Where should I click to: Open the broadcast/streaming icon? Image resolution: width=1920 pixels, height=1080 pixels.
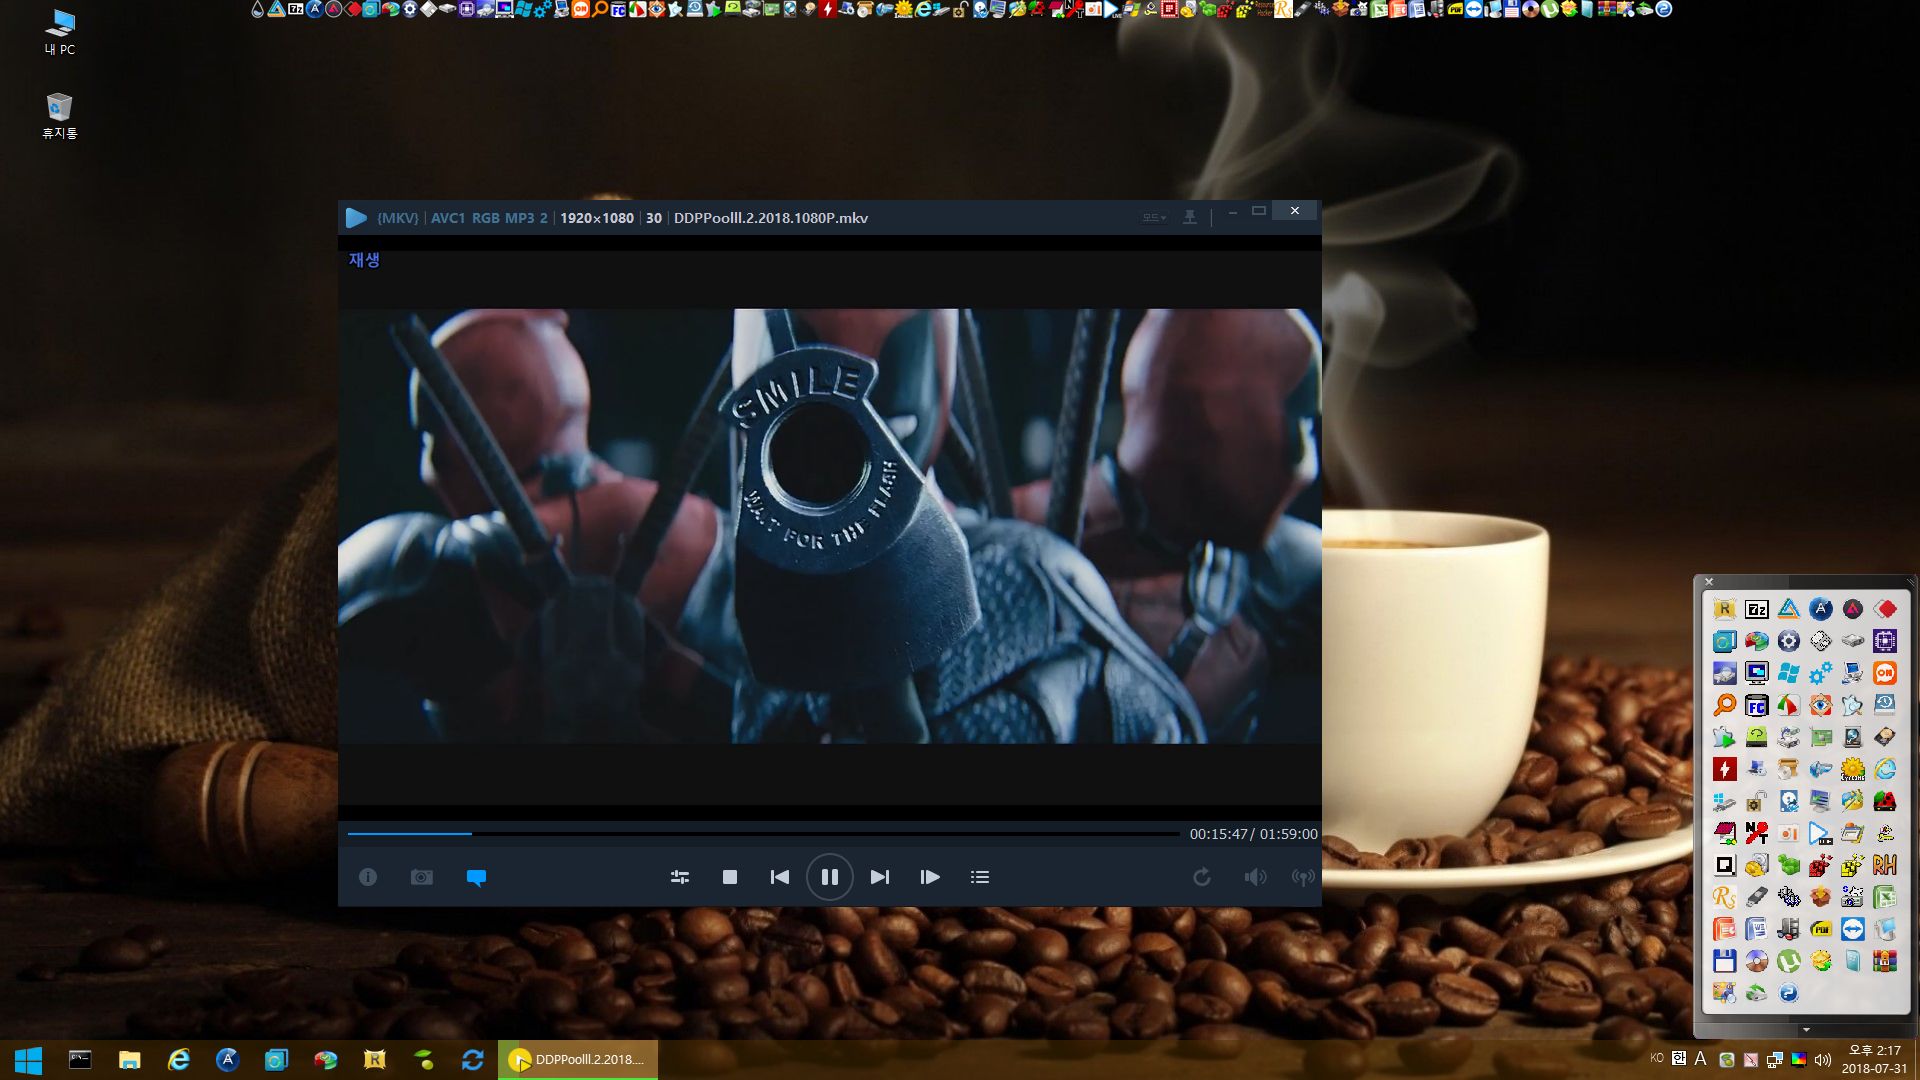[x=1303, y=877]
